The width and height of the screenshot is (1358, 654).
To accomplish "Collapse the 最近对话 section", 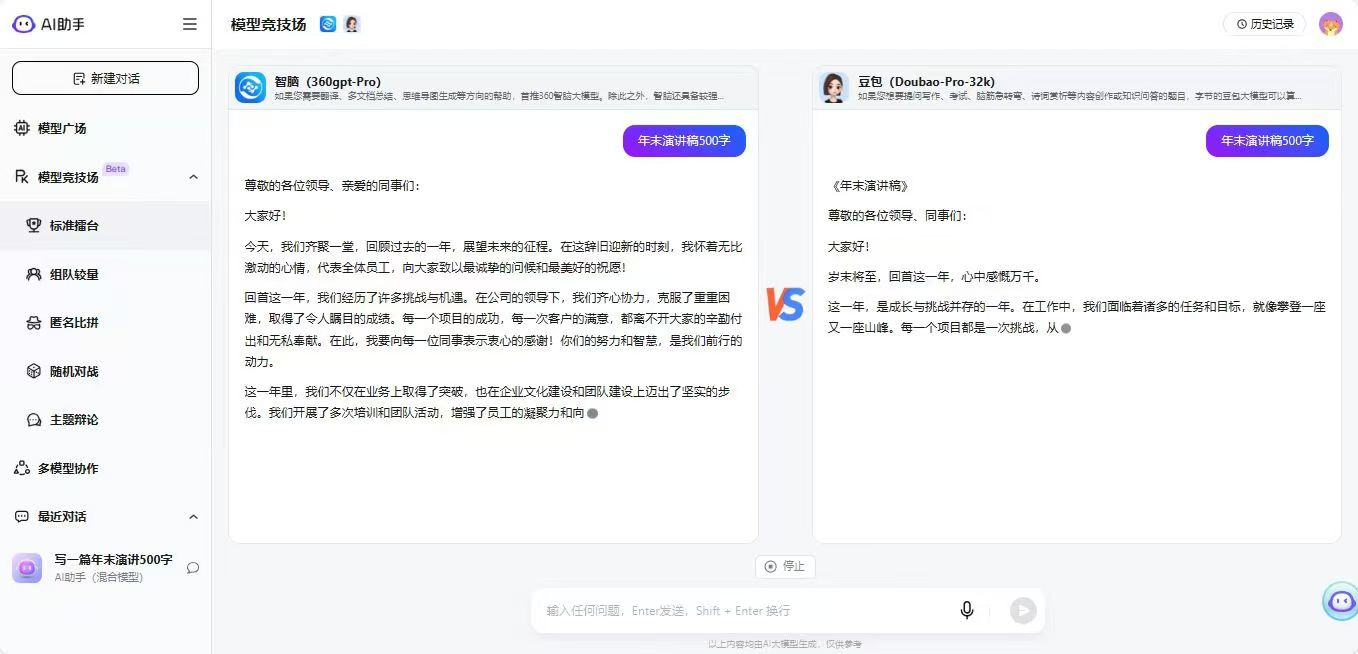I will tap(194, 516).
